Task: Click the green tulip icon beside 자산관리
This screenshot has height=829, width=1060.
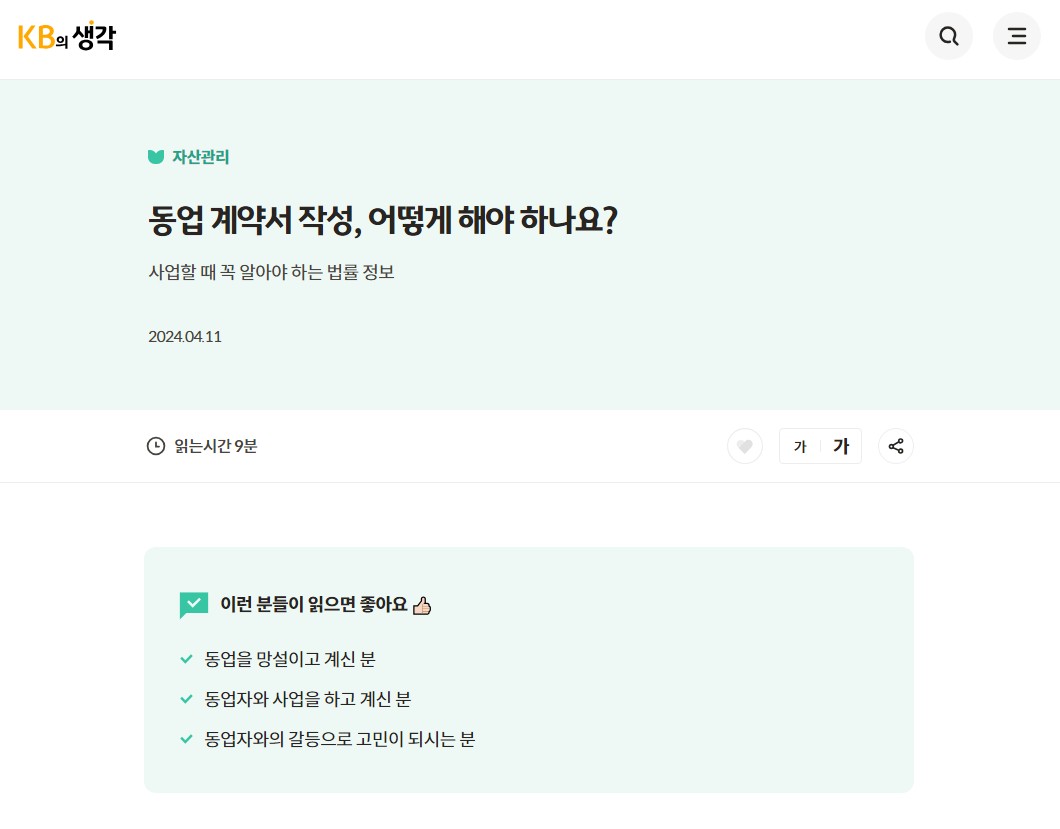Action: click(156, 157)
